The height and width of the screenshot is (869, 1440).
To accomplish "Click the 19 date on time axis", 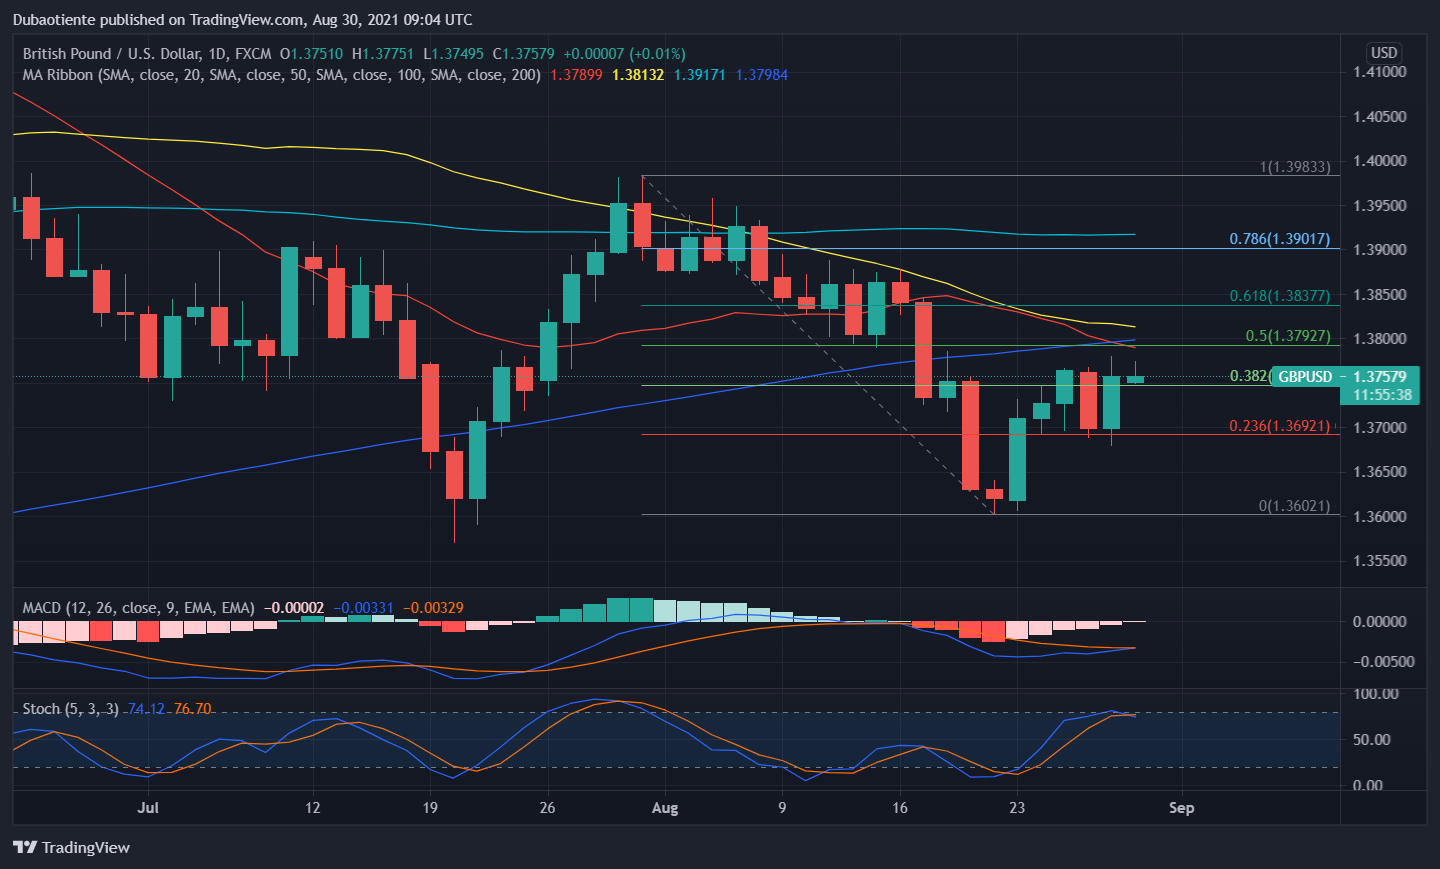I will [x=430, y=808].
